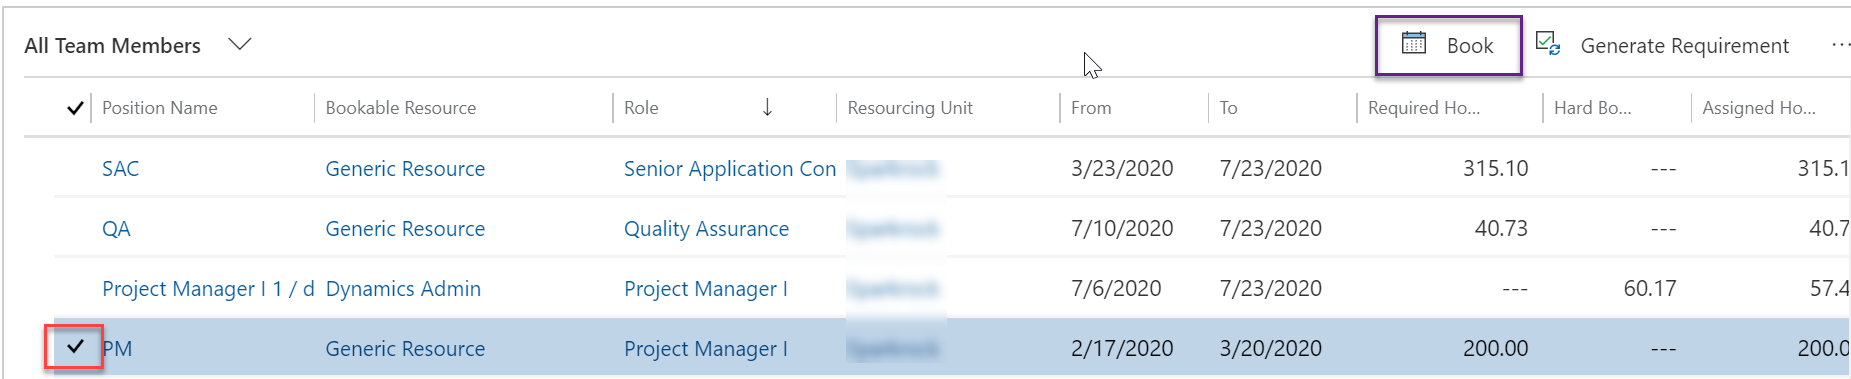Sort by Bookable Resource column header
Screen dimensions: 1851x379
(401, 108)
